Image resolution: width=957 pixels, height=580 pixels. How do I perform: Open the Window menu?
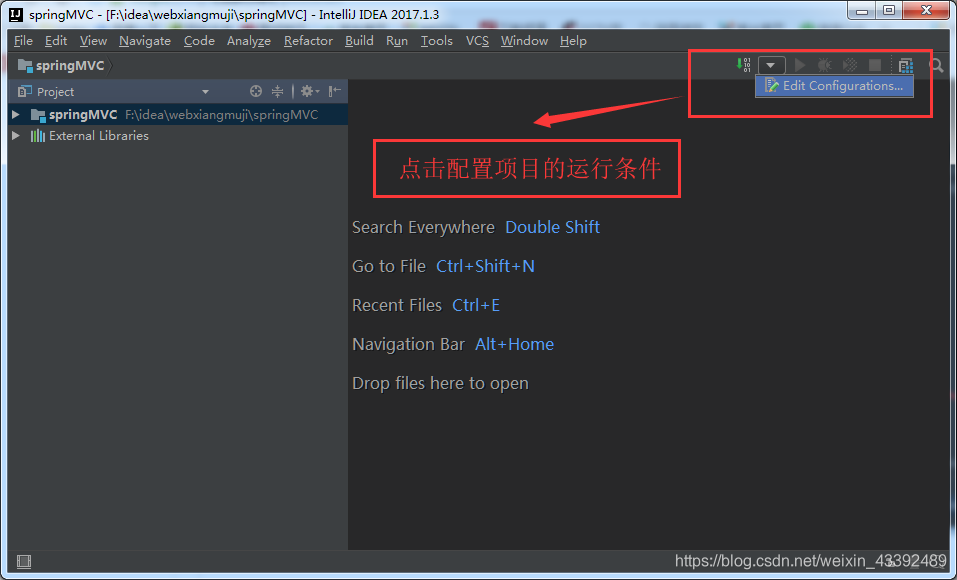click(x=524, y=41)
